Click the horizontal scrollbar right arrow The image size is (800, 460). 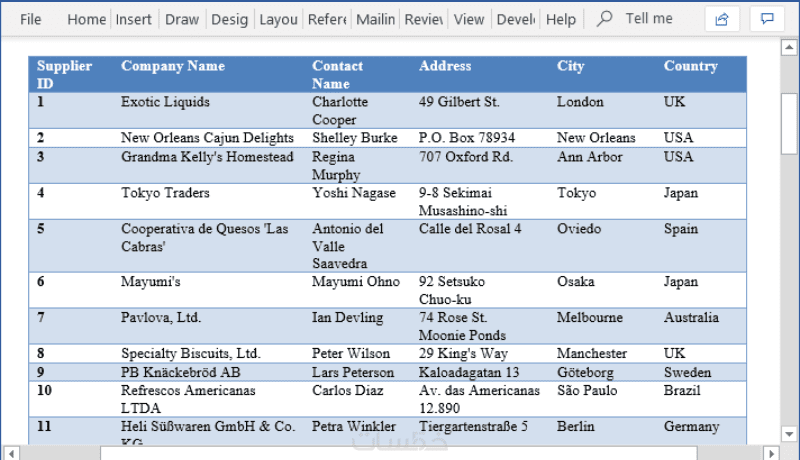(x=771, y=453)
